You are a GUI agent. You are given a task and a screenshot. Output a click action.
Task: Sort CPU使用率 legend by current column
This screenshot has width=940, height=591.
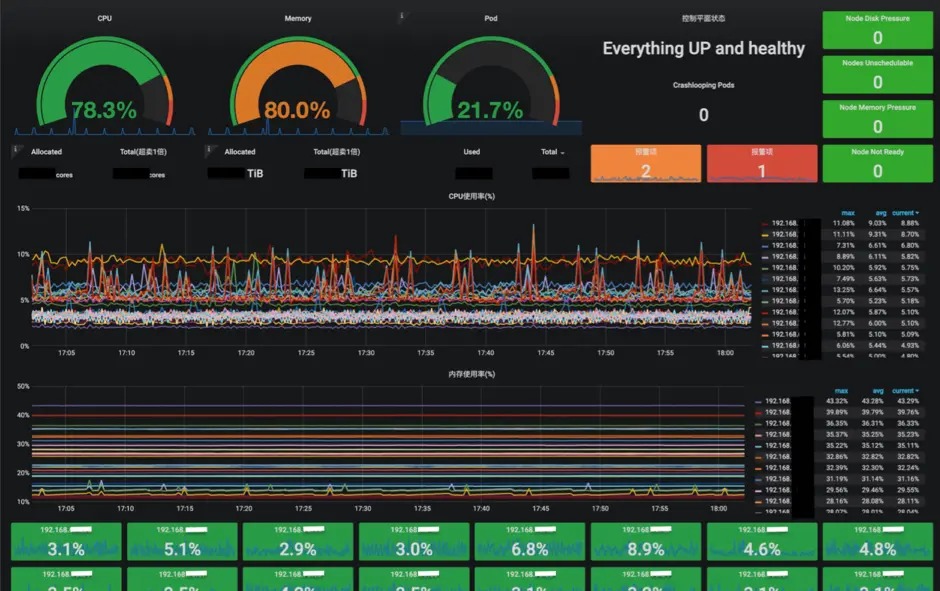coord(905,213)
